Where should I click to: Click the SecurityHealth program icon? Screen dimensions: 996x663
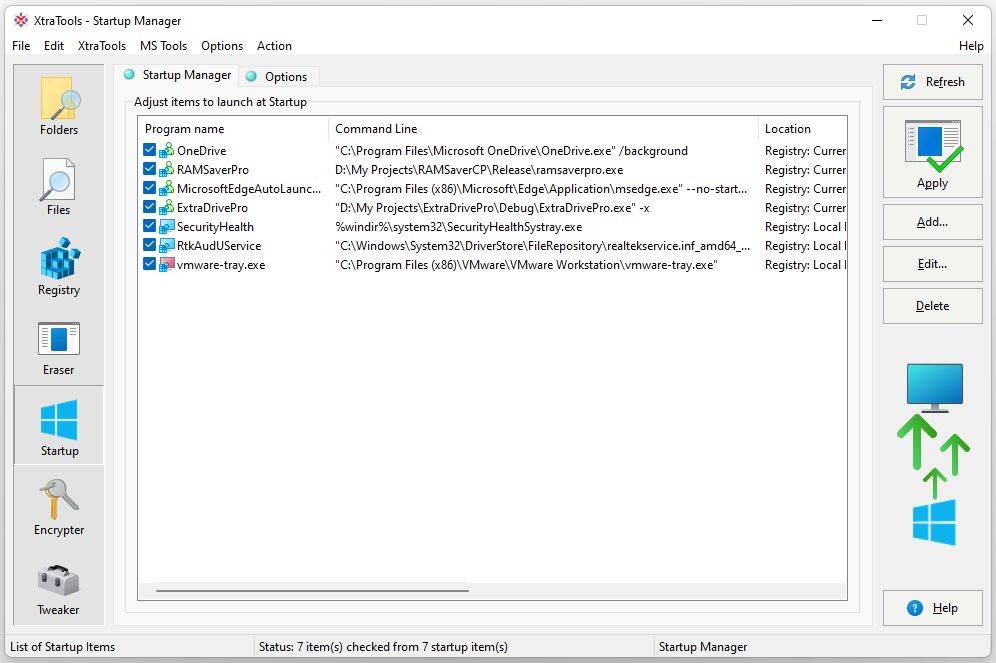pos(166,227)
